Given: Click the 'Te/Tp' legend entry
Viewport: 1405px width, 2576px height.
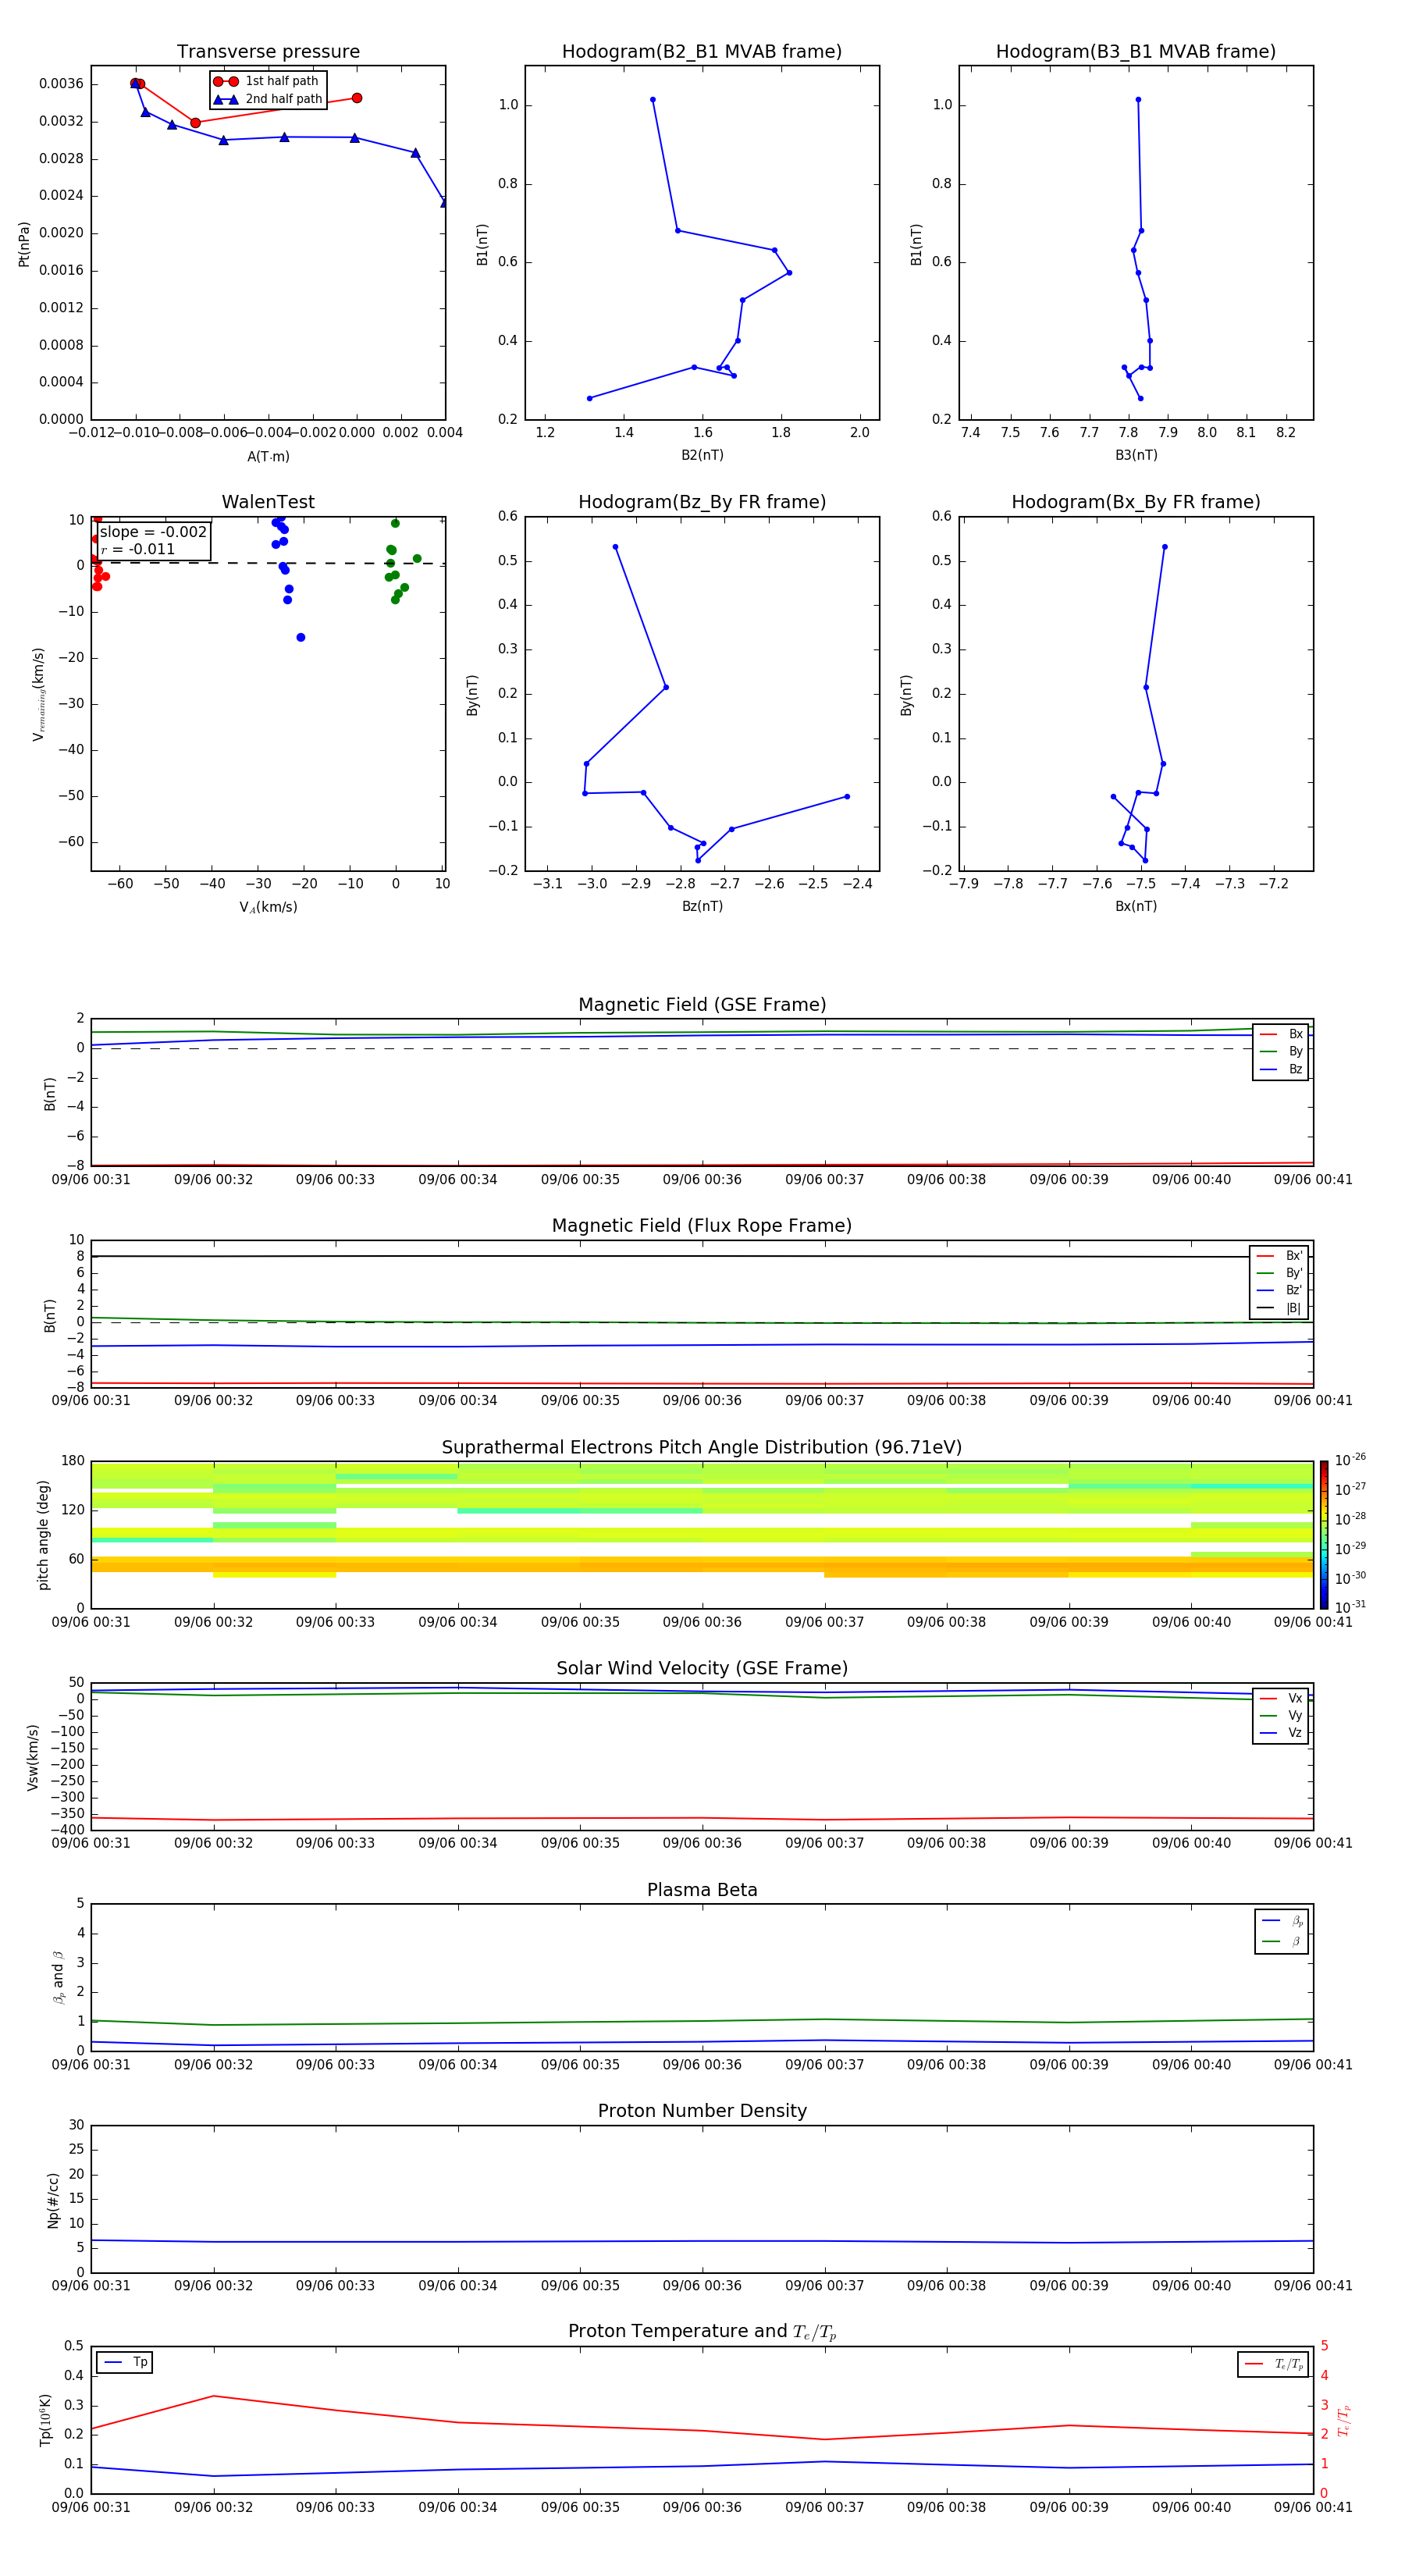Looking at the screenshot, I should coord(1273,2364).
